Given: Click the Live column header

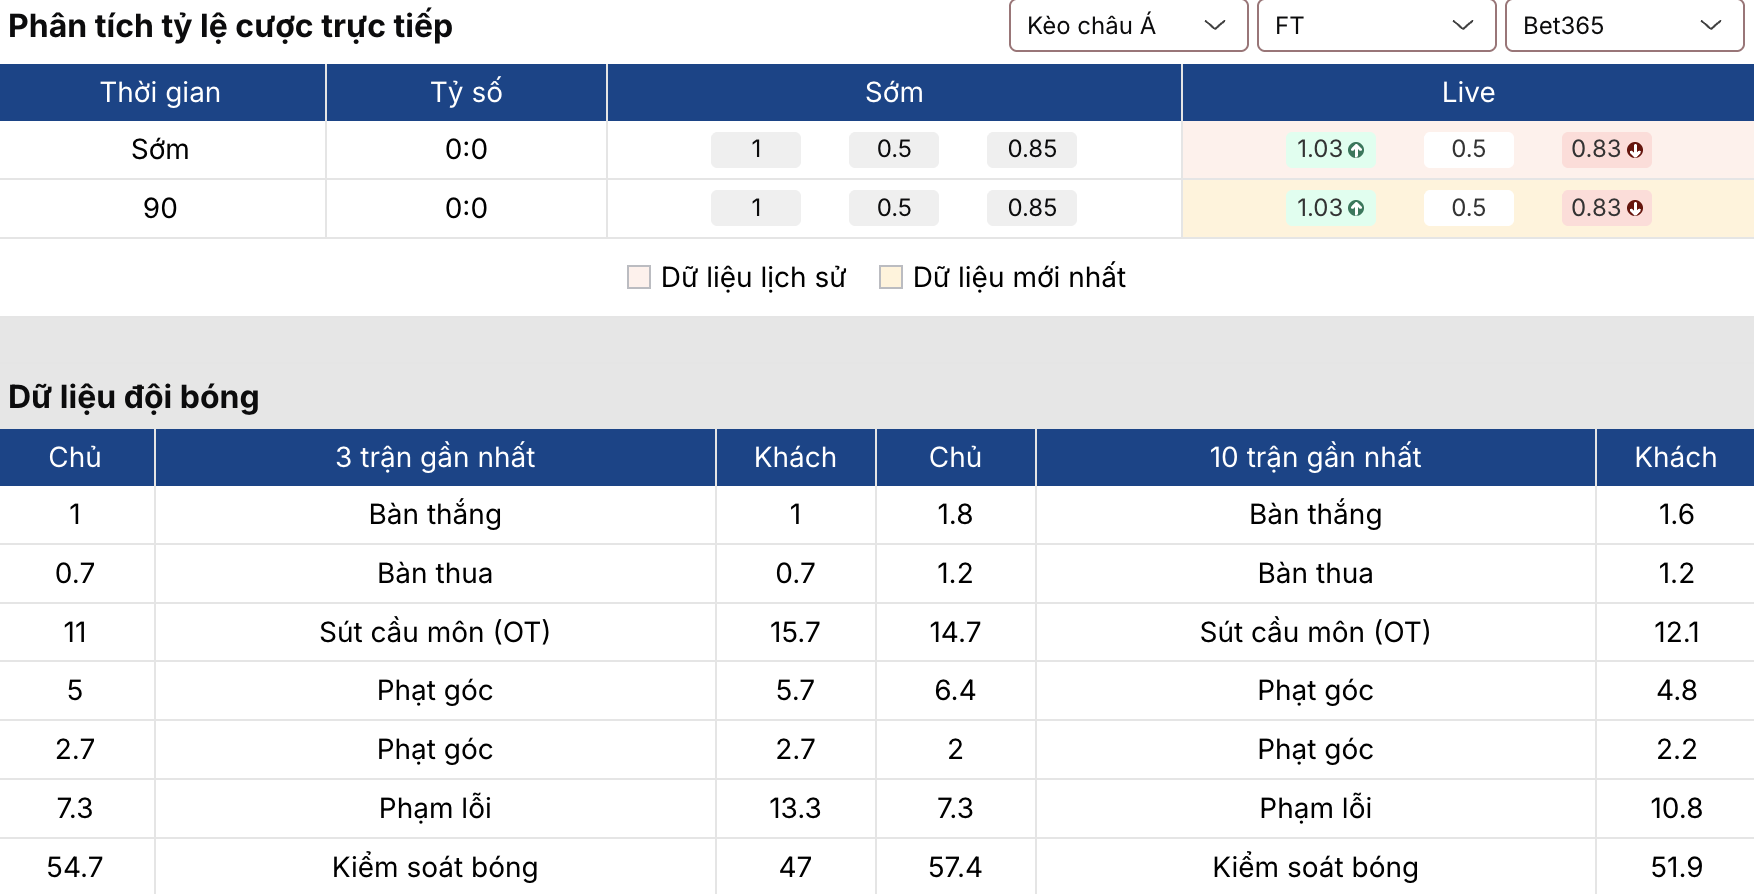Looking at the screenshot, I should [x=1468, y=92].
